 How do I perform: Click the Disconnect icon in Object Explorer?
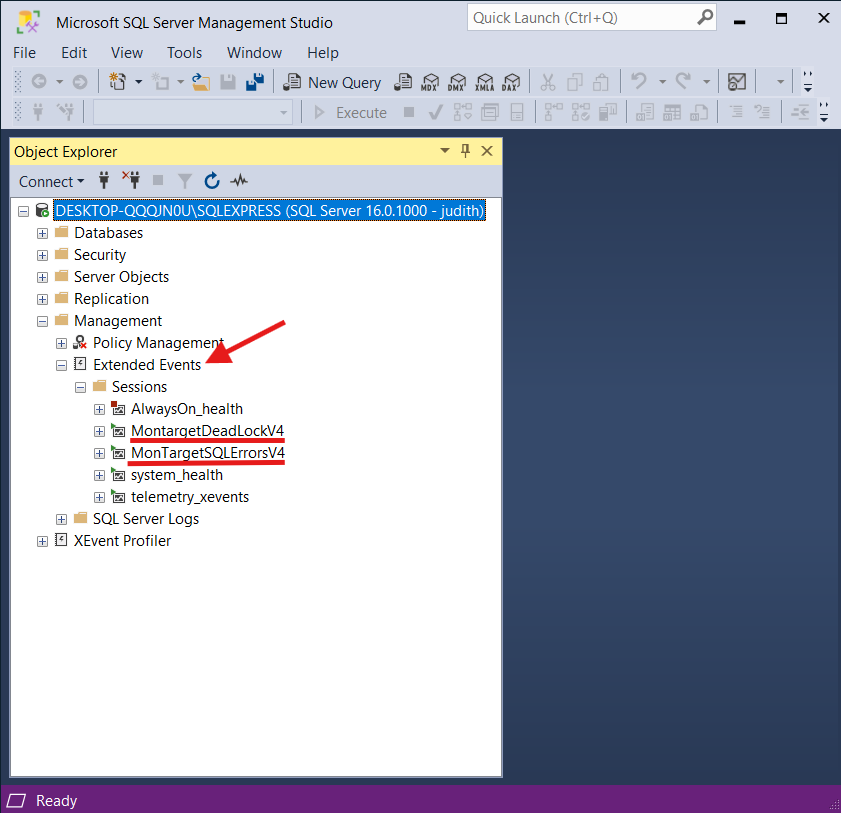click(131, 180)
